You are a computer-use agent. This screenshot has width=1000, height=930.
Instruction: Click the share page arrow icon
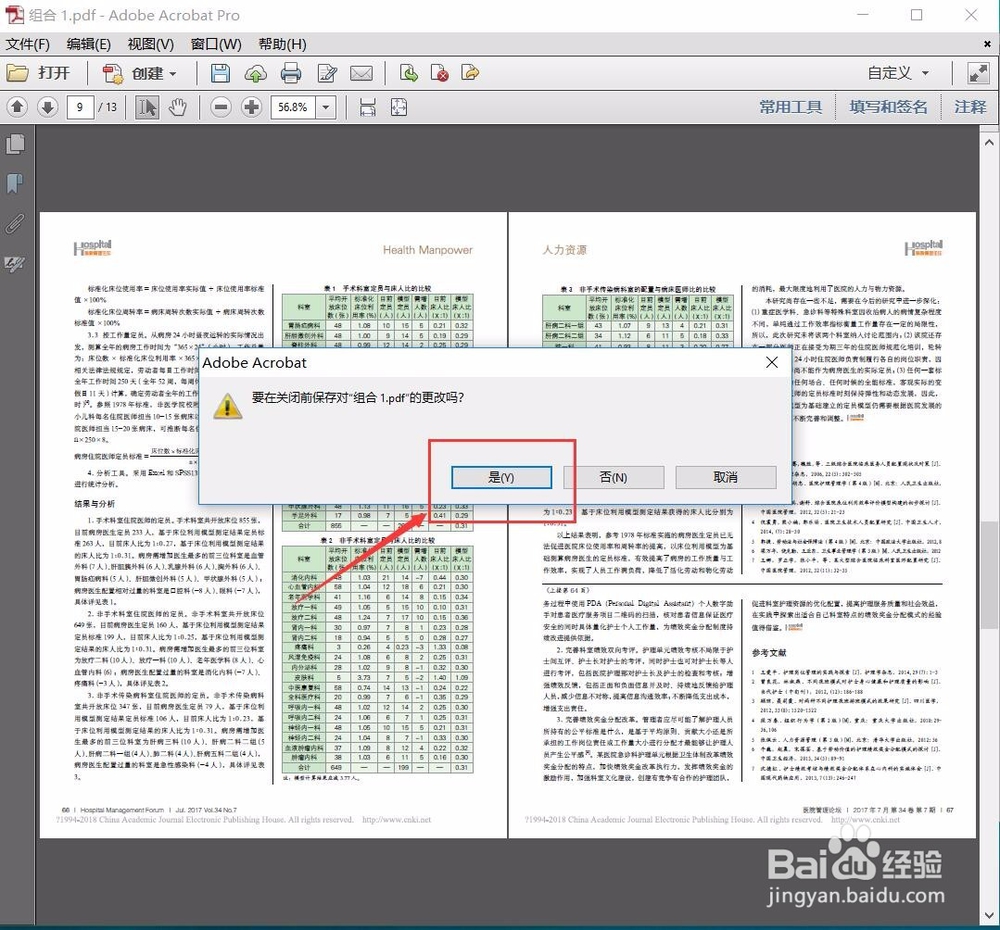pyautogui.click(x=470, y=73)
